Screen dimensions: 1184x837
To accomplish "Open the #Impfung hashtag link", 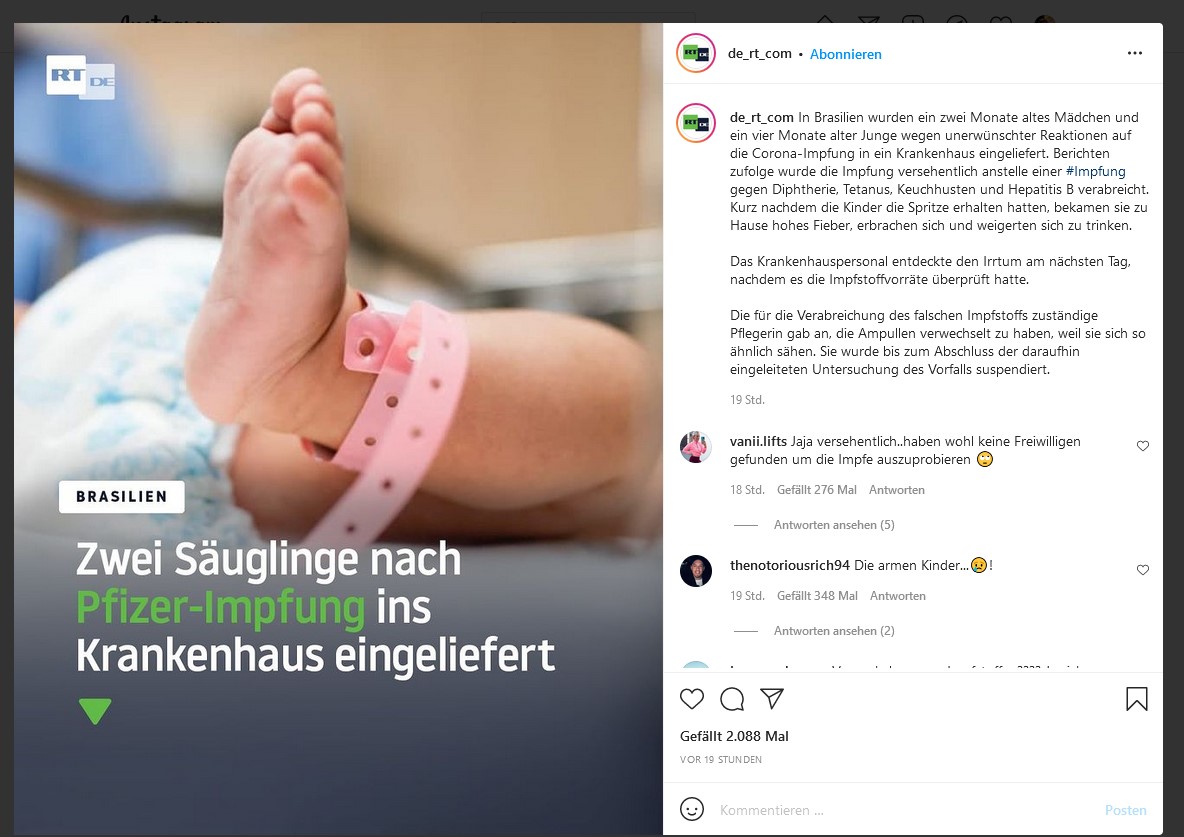I will (1095, 171).
